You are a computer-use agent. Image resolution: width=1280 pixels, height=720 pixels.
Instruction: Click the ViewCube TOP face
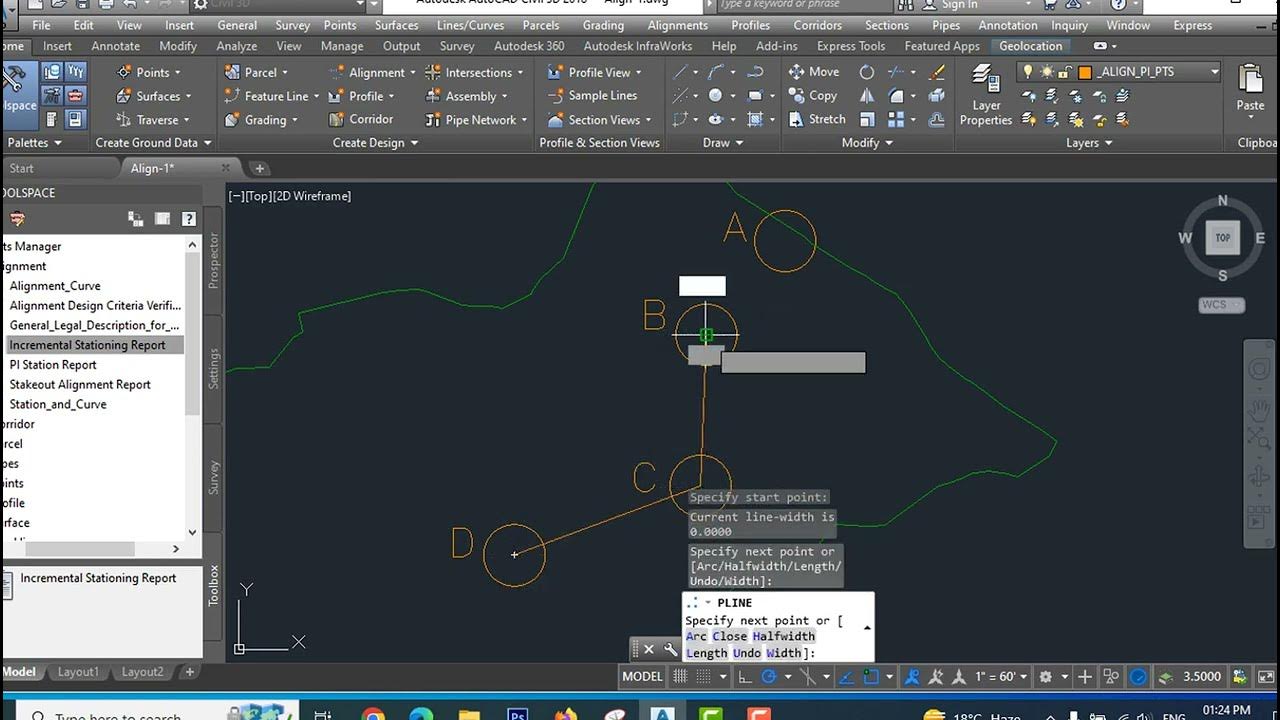[1222, 237]
